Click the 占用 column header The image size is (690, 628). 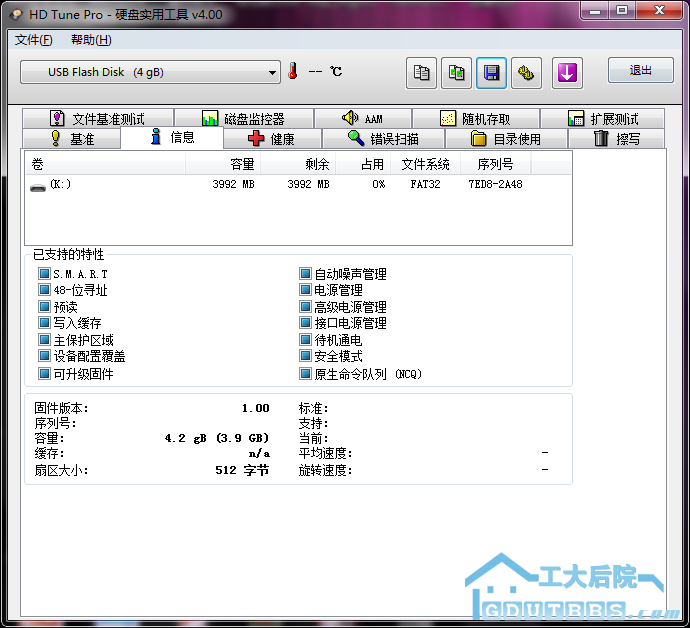click(x=363, y=164)
